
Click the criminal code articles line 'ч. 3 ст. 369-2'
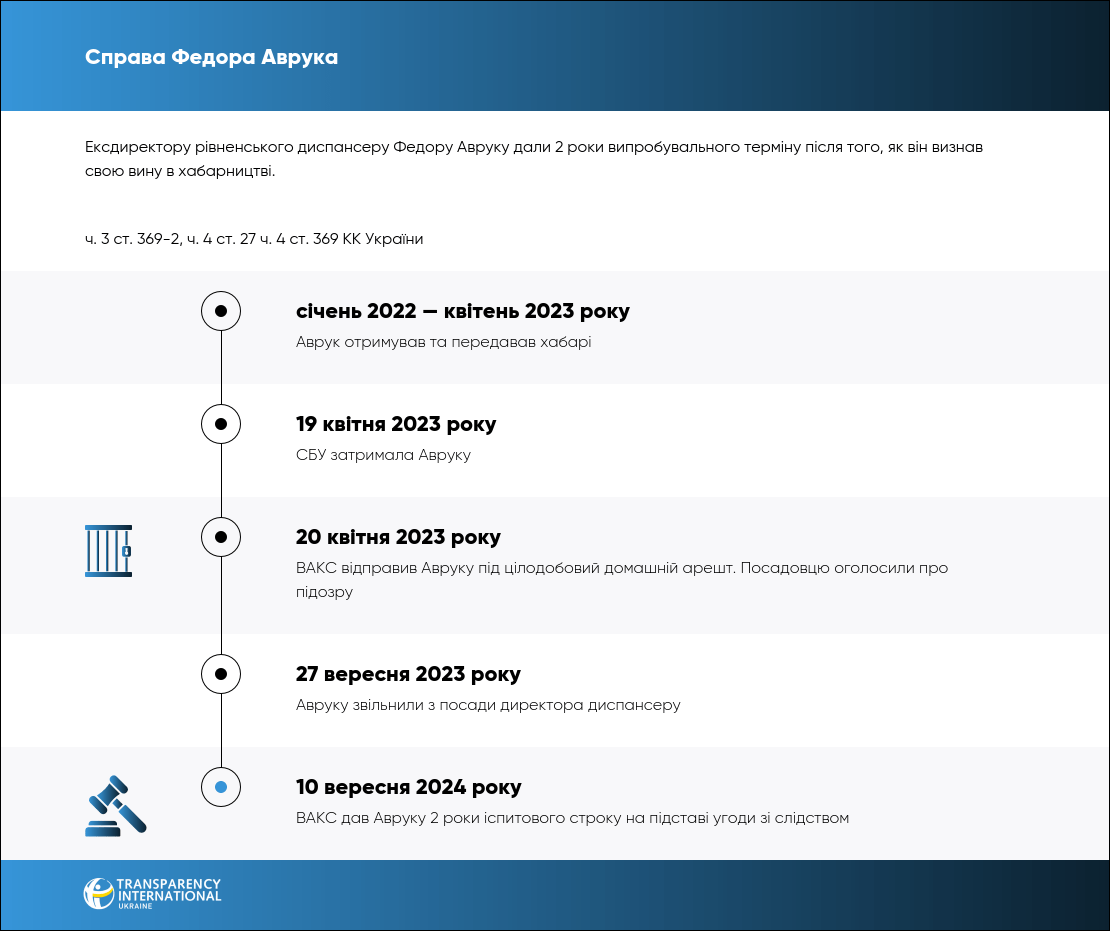254,239
